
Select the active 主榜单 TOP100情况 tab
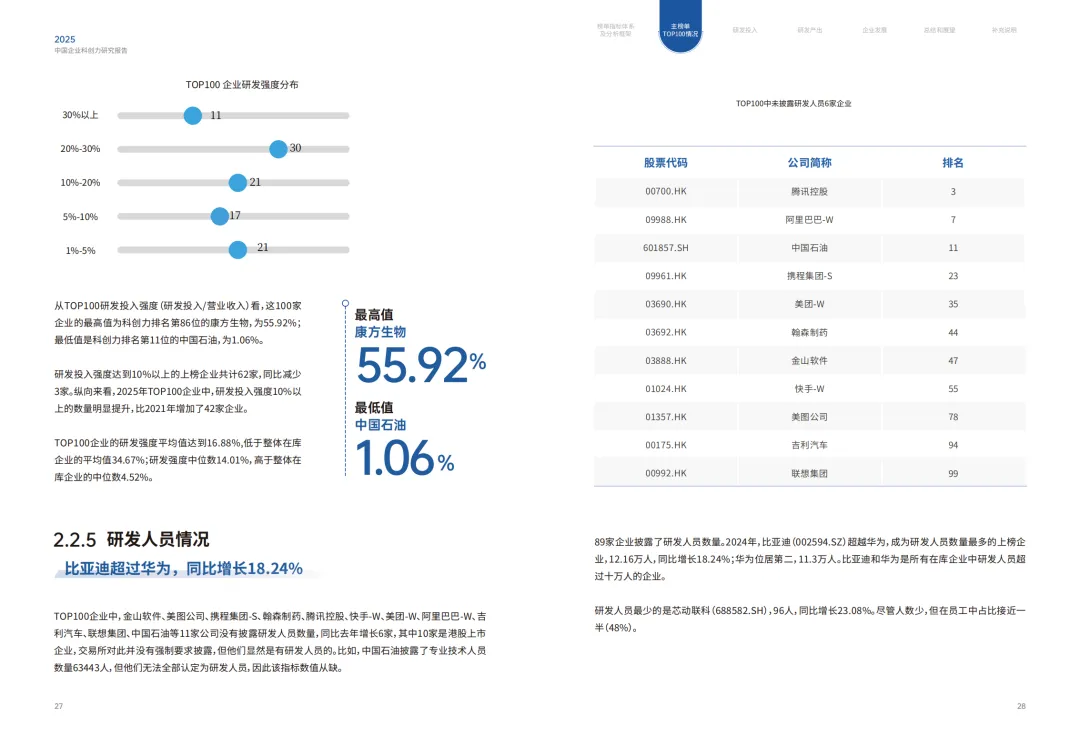point(681,30)
